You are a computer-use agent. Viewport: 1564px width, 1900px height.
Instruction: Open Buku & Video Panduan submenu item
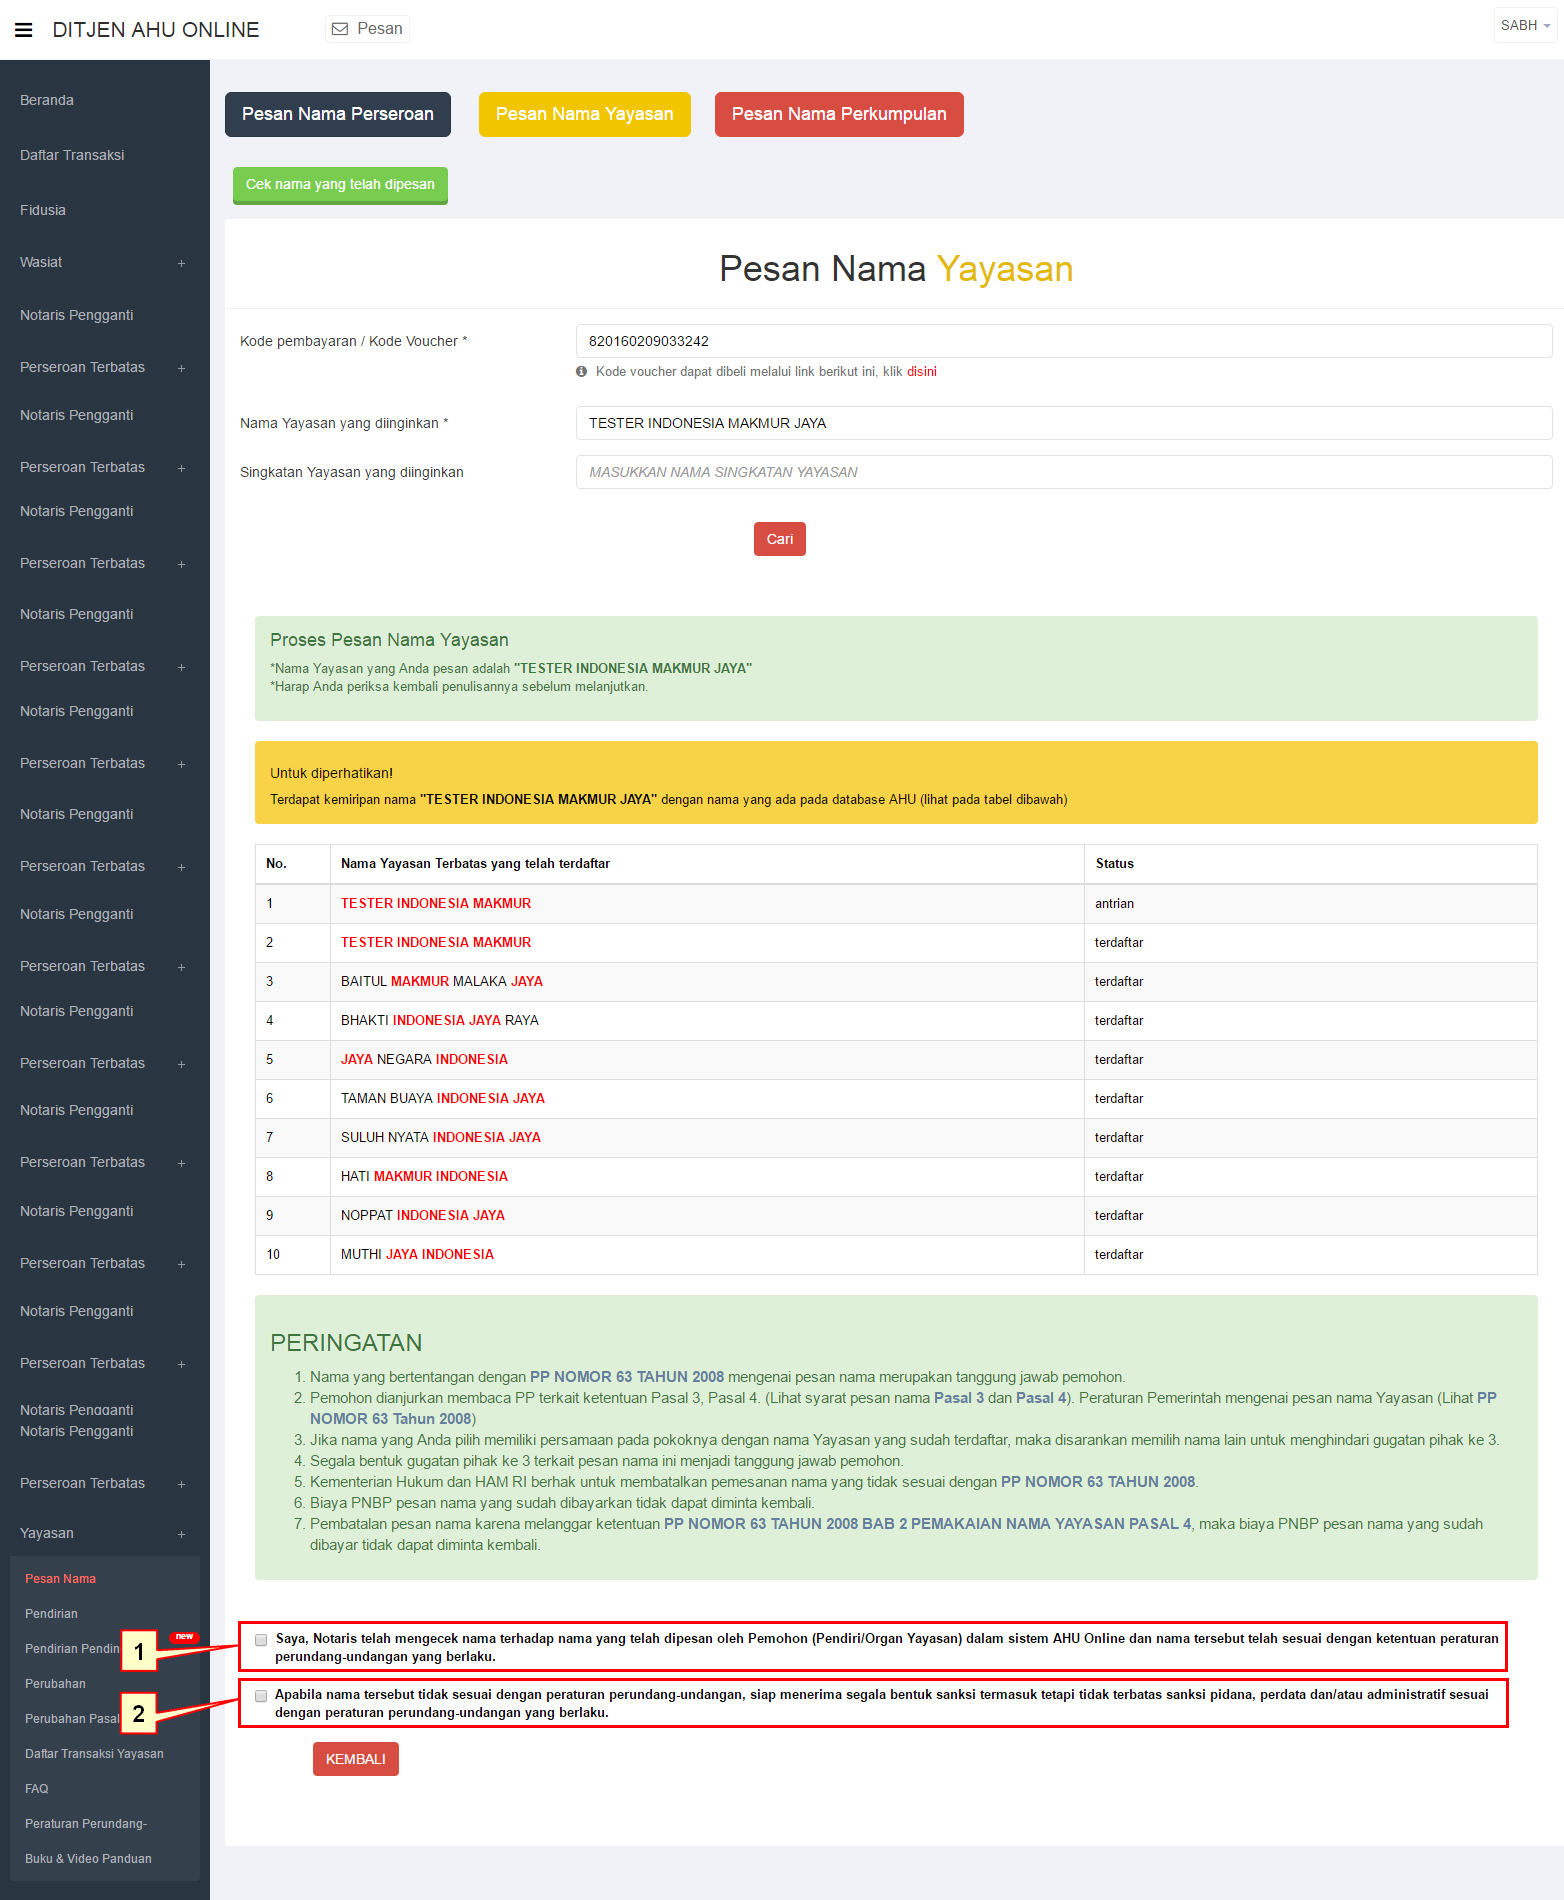pos(88,1858)
